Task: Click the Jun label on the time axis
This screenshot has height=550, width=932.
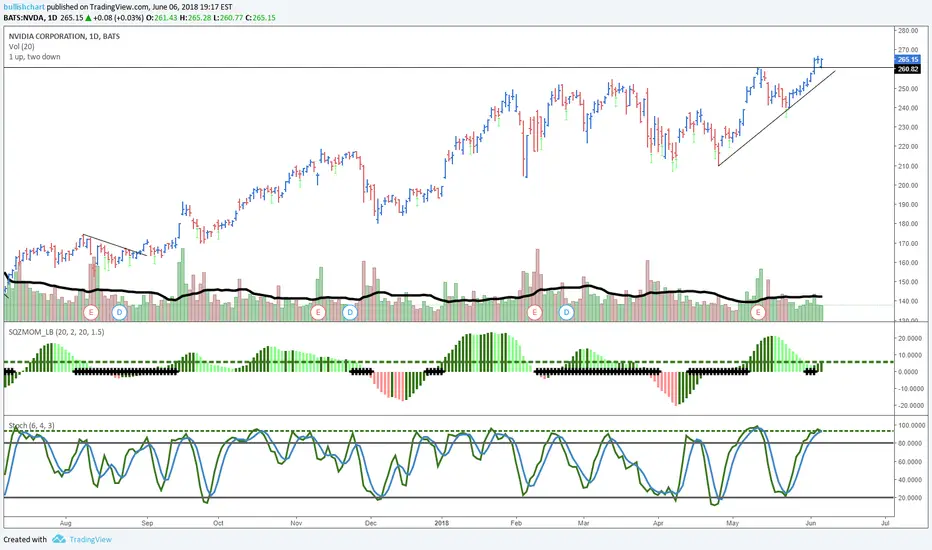Action: click(x=811, y=523)
